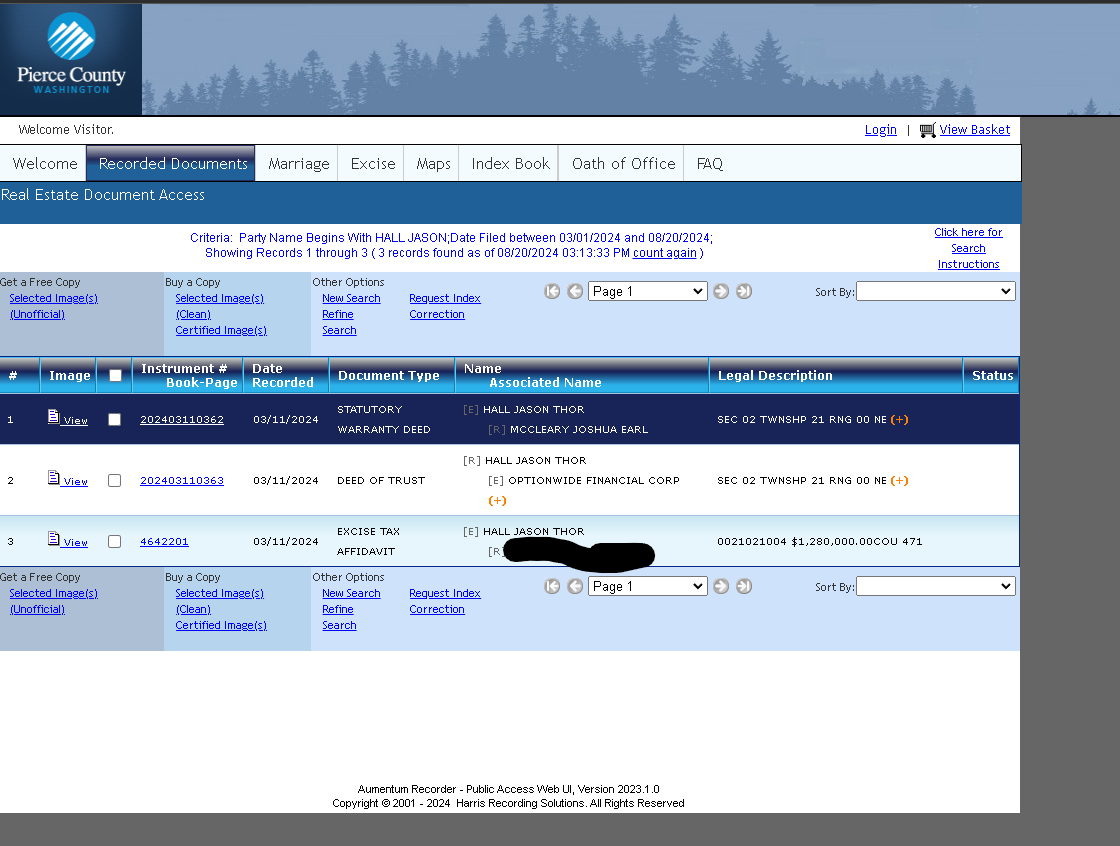Image resolution: width=1120 pixels, height=846 pixels.
Task: Click the top Request Index Correction link
Action: coord(444,307)
